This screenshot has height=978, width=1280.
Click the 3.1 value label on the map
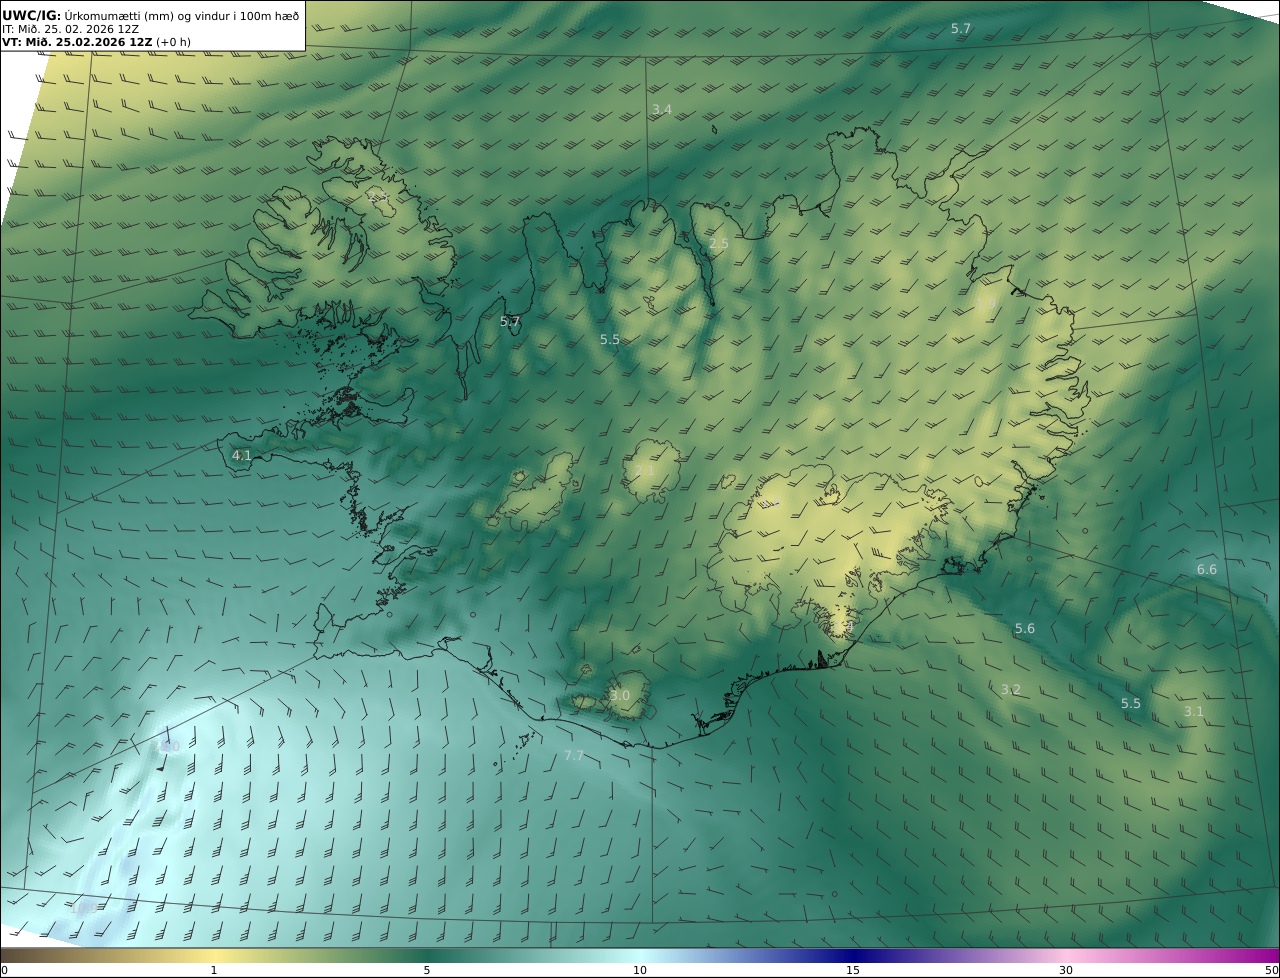point(1194,712)
